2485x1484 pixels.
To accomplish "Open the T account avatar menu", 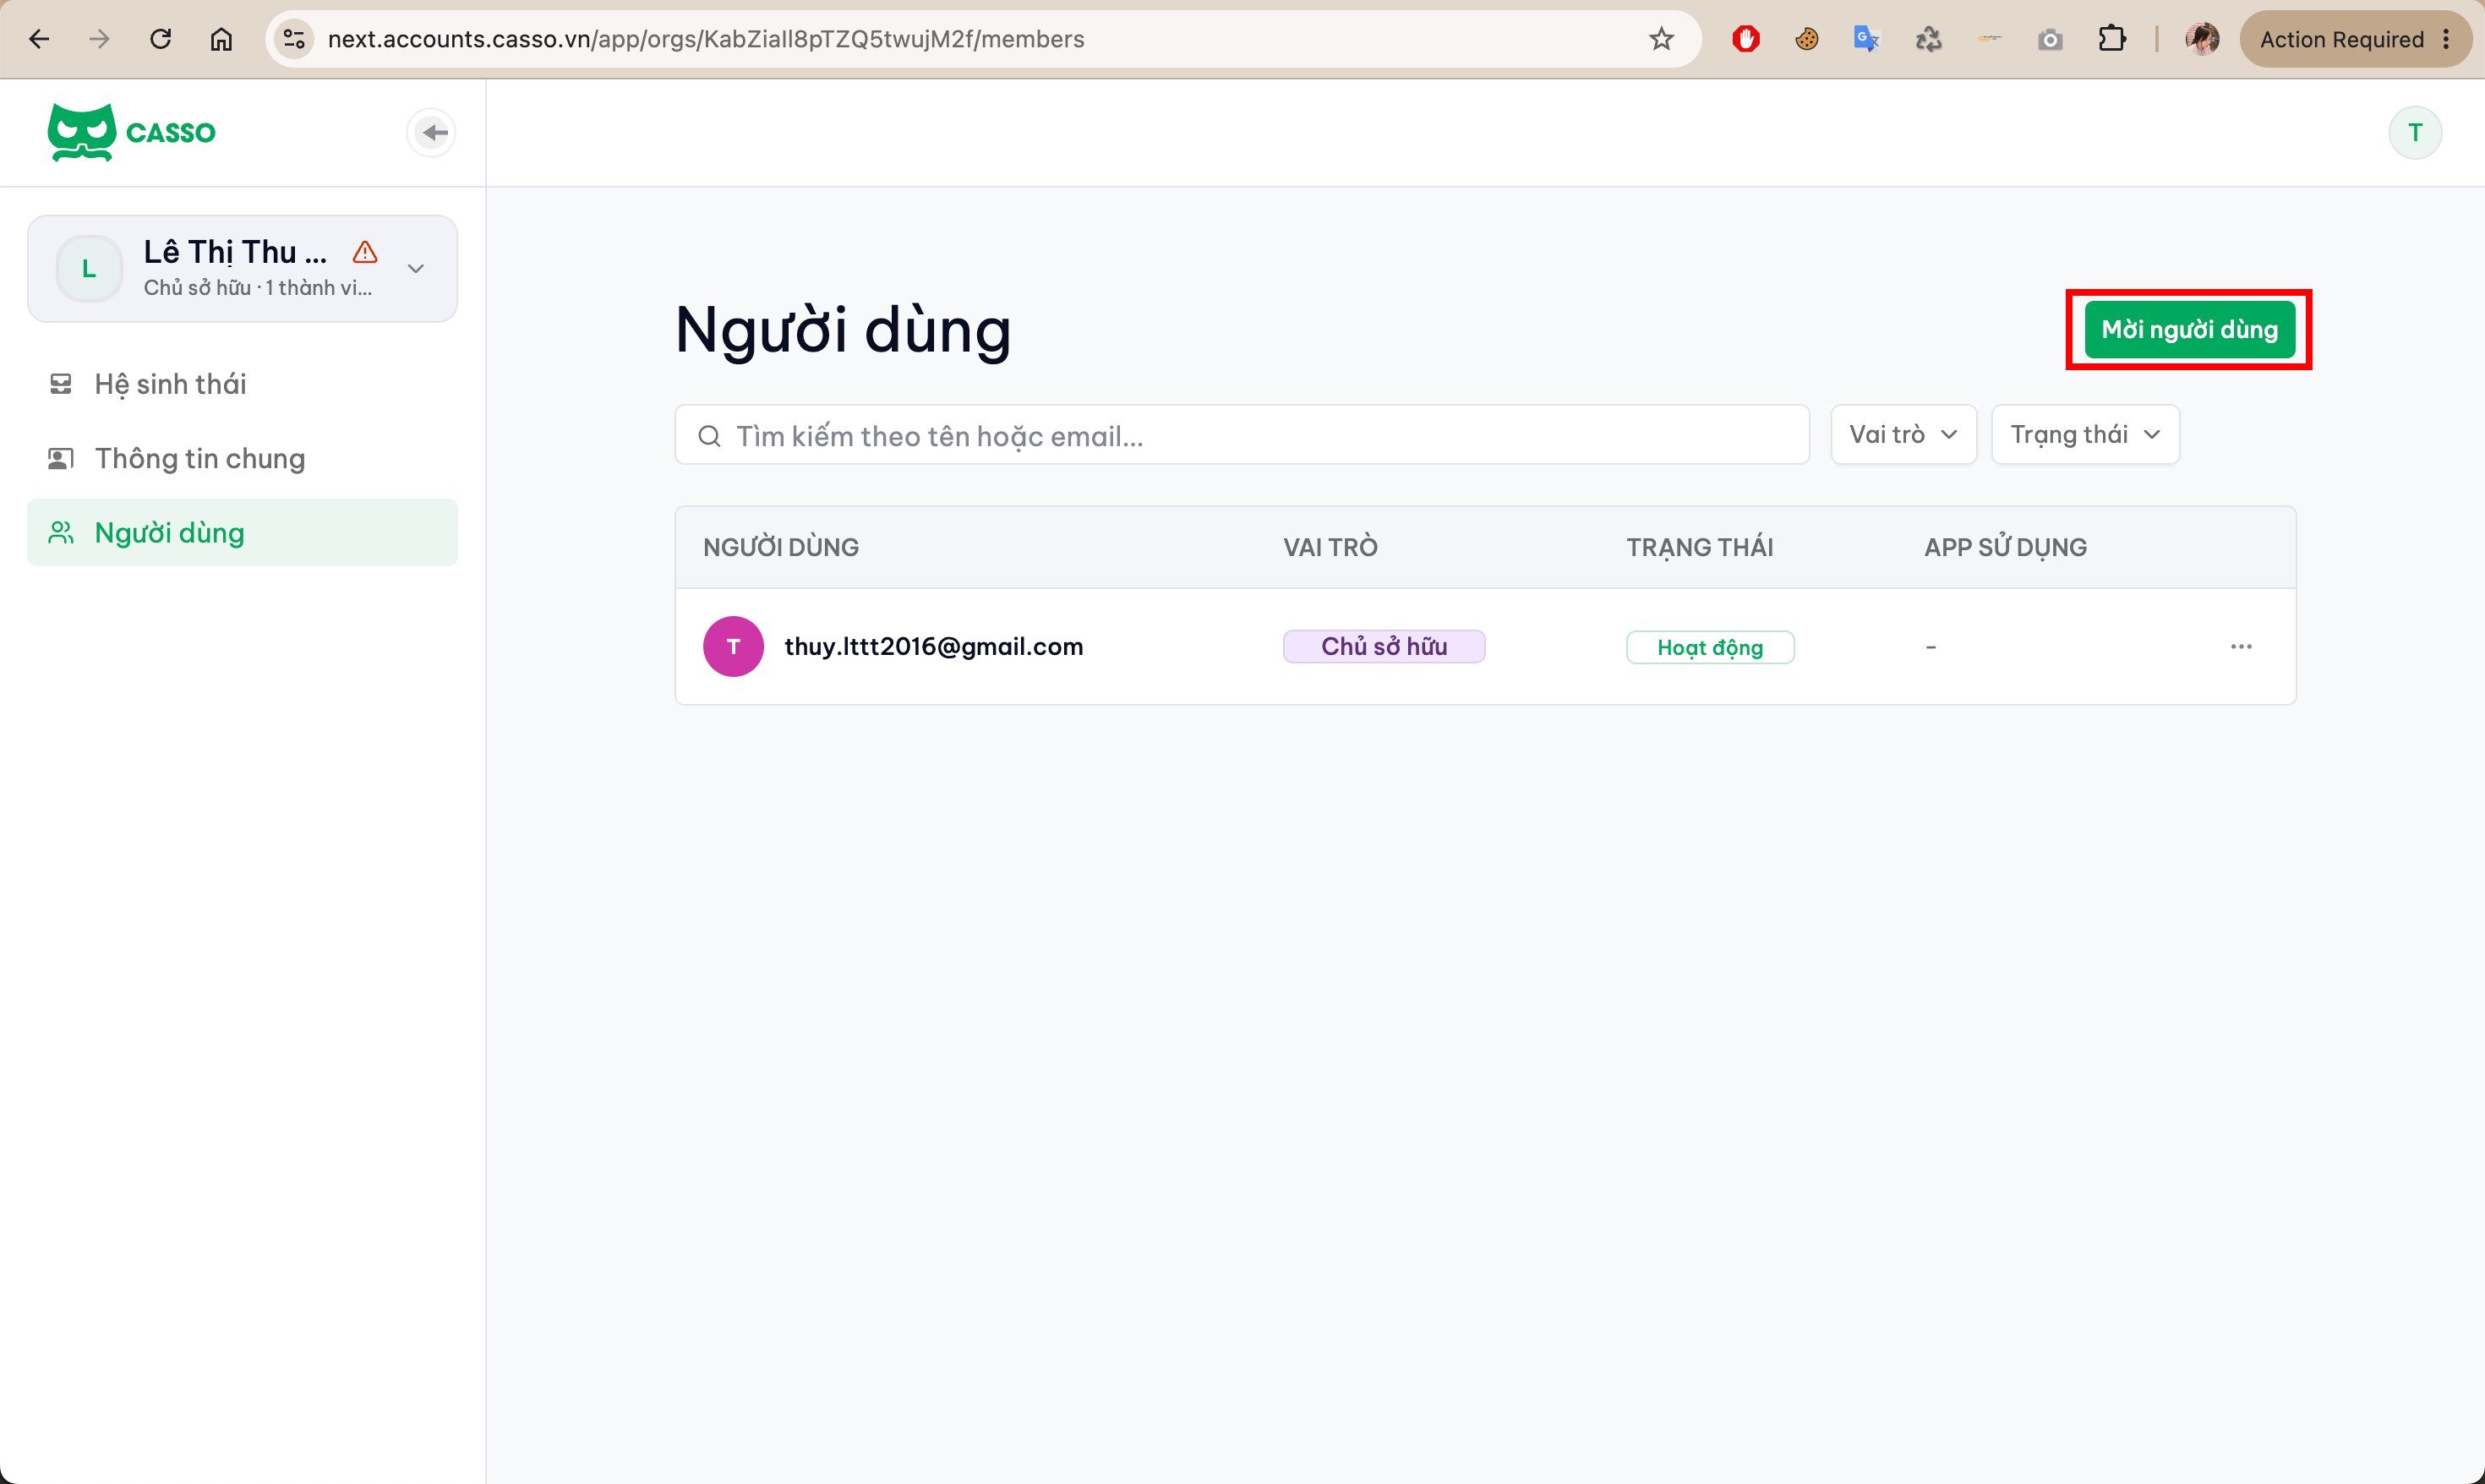I will [x=2414, y=132].
